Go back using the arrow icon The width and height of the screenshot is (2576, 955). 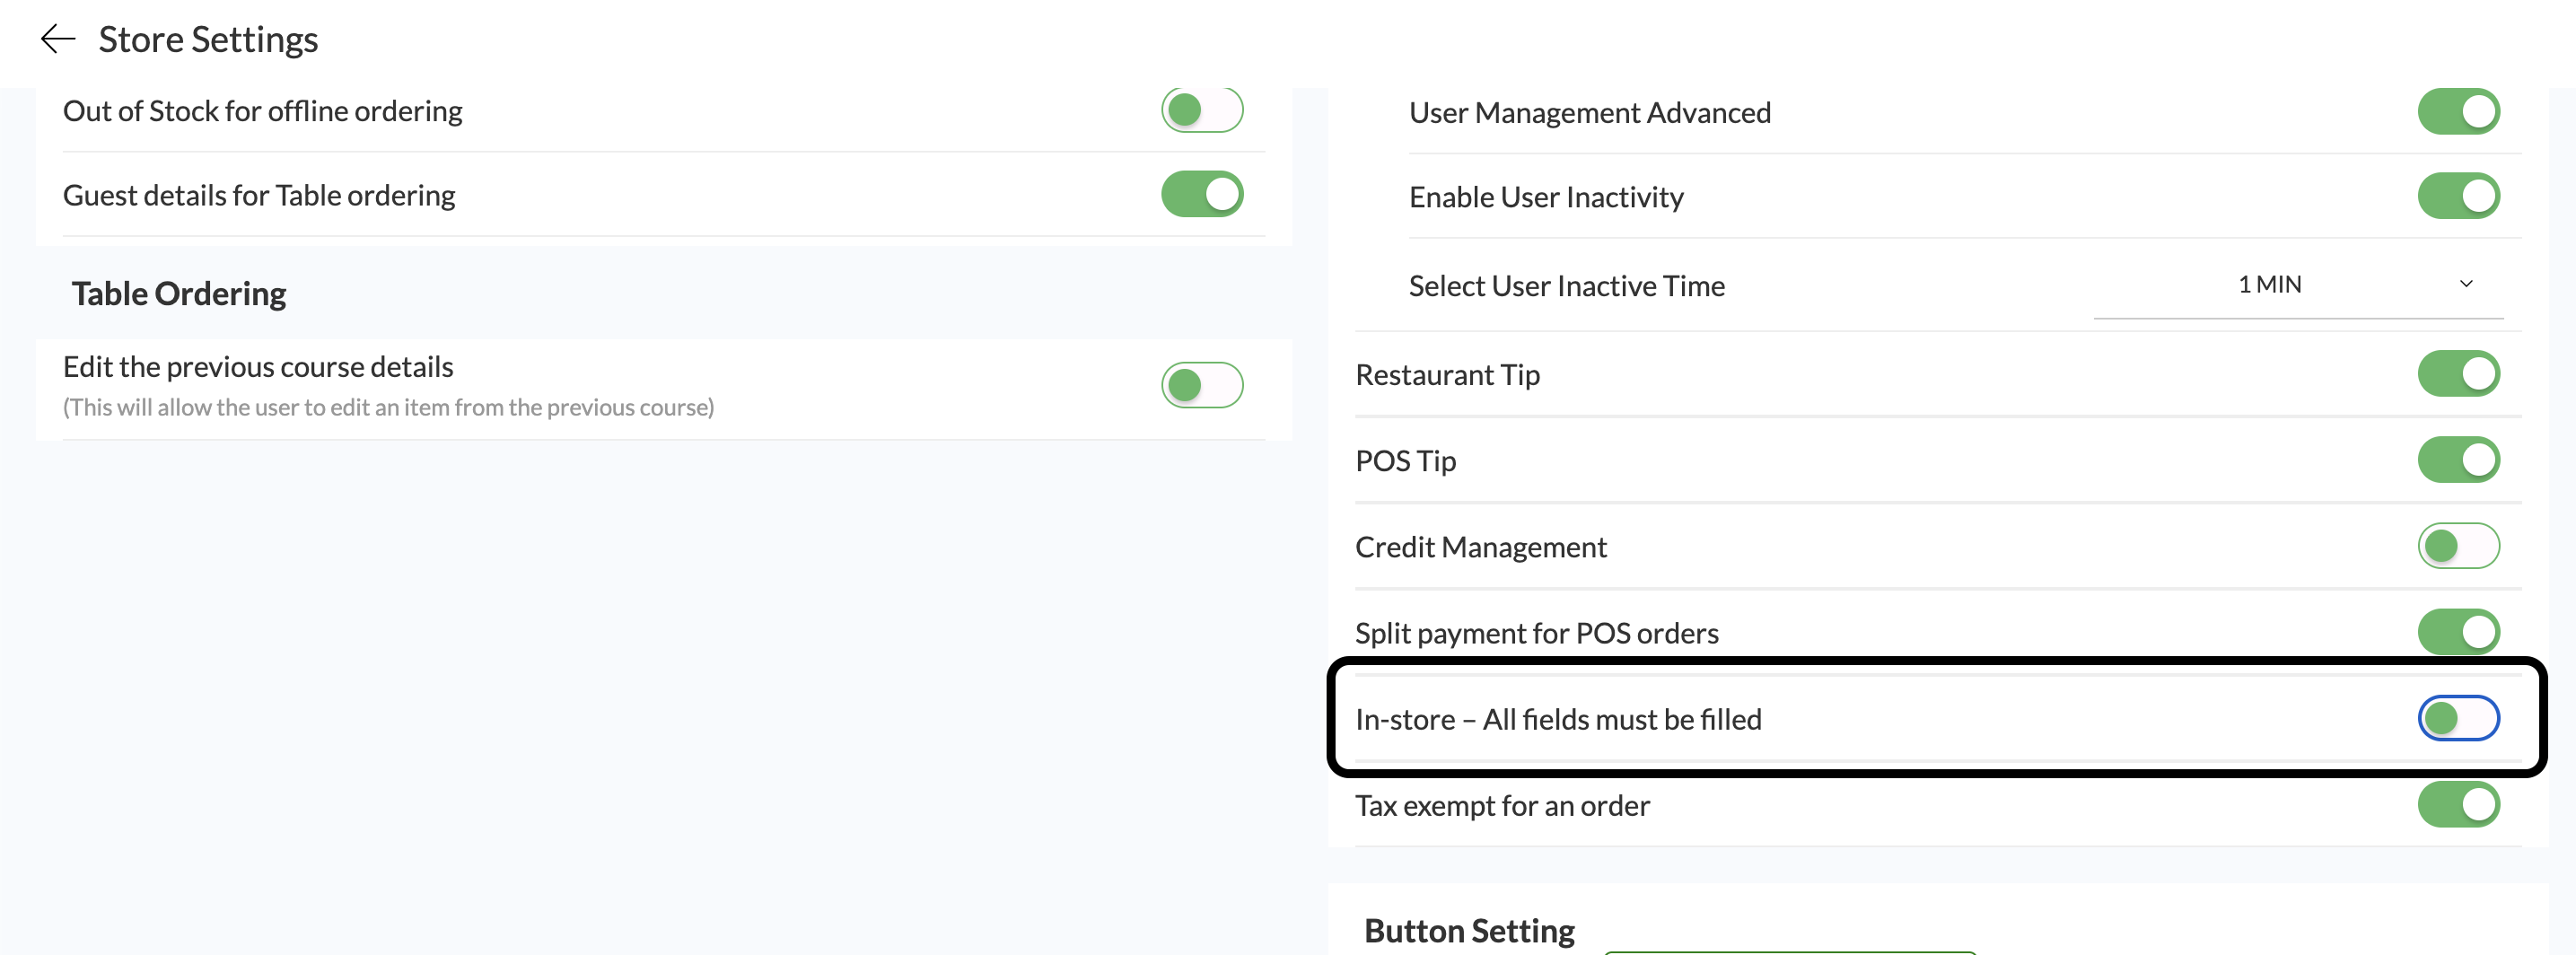[x=58, y=40]
